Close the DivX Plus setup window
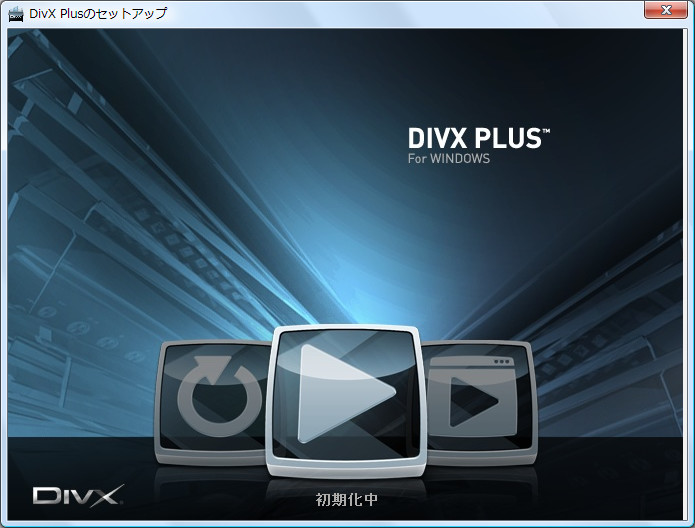Viewport: 695px width, 528px height. tap(665, 10)
